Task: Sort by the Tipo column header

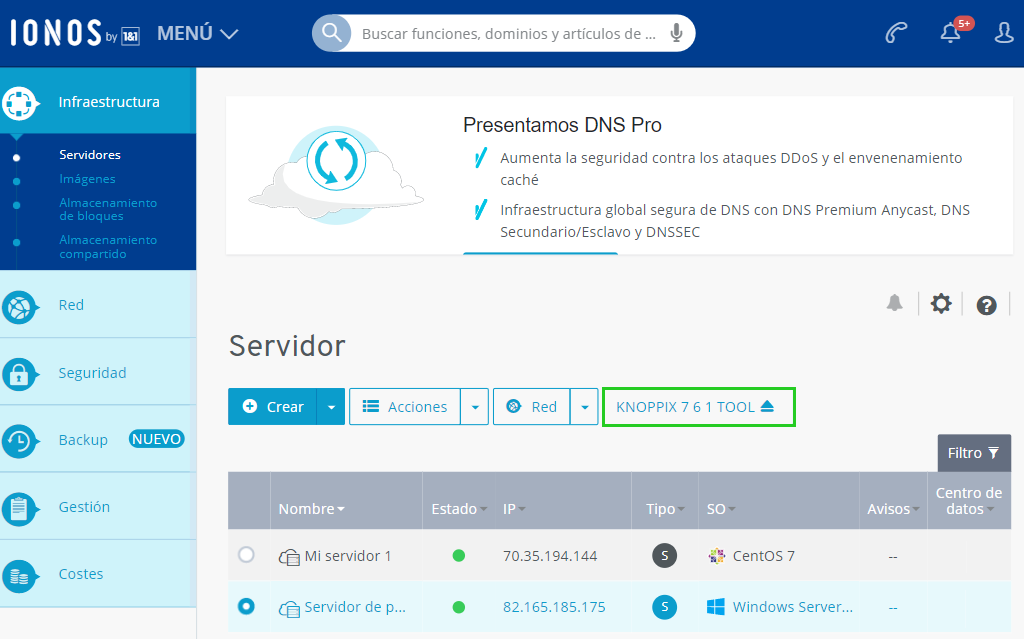Action: (665, 509)
